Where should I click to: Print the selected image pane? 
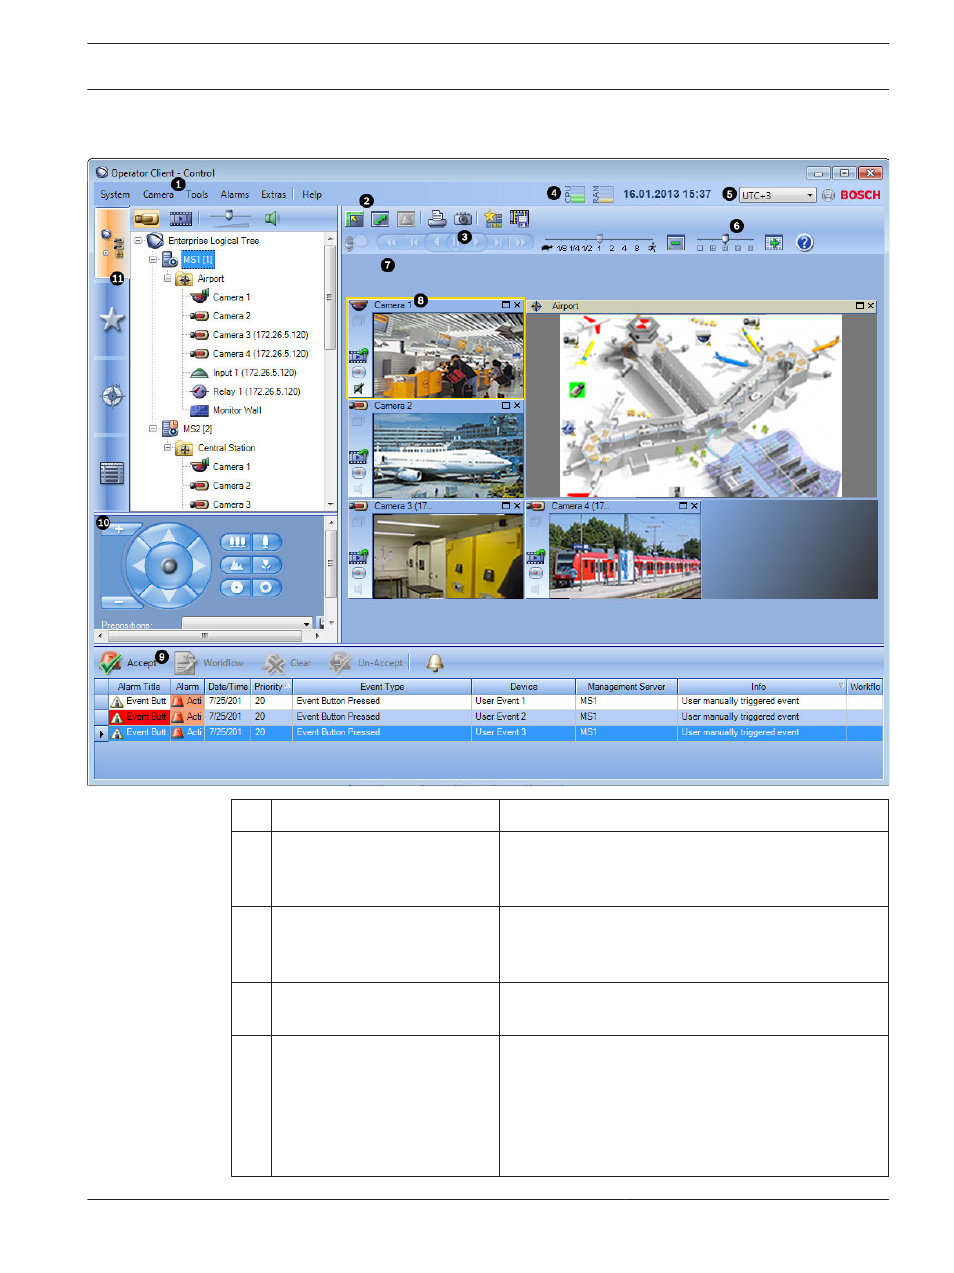pyautogui.click(x=437, y=218)
